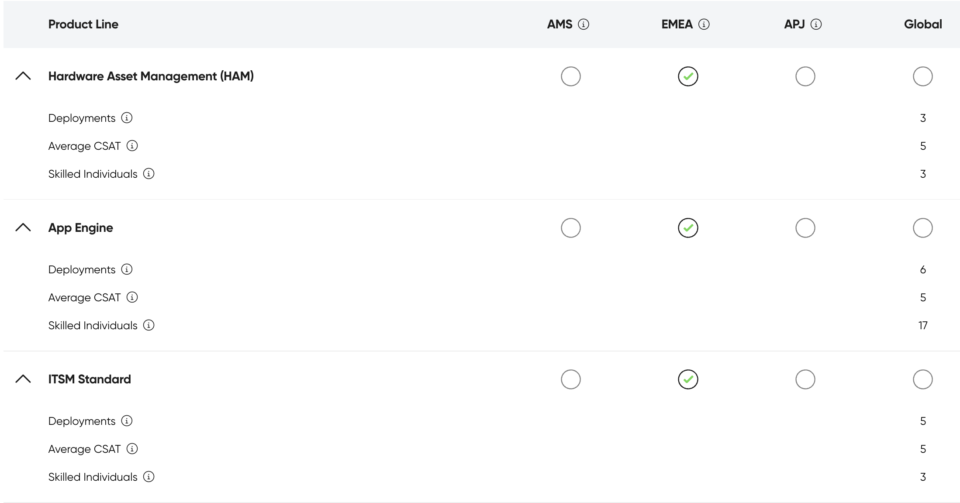The width and height of the screenshot is (960, 503).
Task: Click the info icon next to APJ
Action: point(816,24)
